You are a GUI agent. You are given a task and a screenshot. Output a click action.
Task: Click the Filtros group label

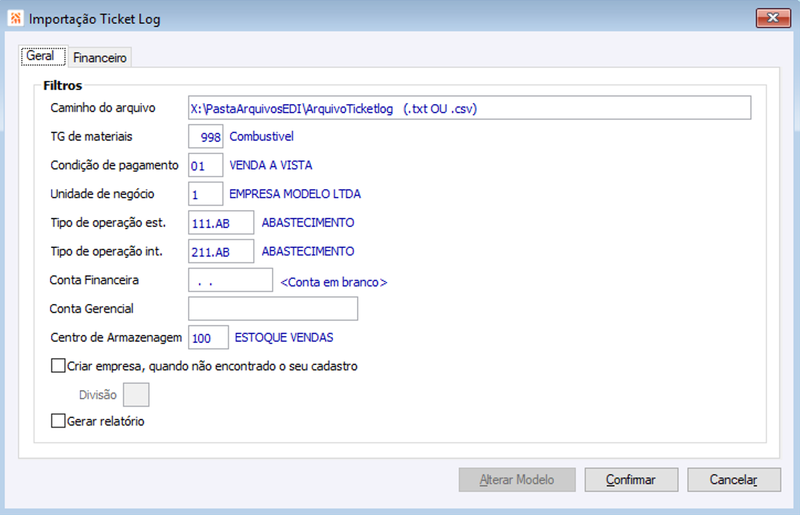62,85
